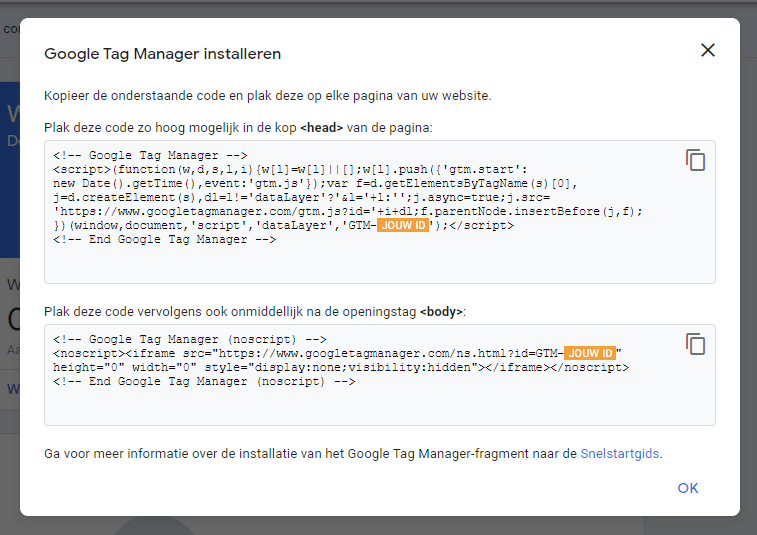The height and width of the screenshot is (535, 757).
Task: Copy the head script code snippet
Action: coord(695,160)
